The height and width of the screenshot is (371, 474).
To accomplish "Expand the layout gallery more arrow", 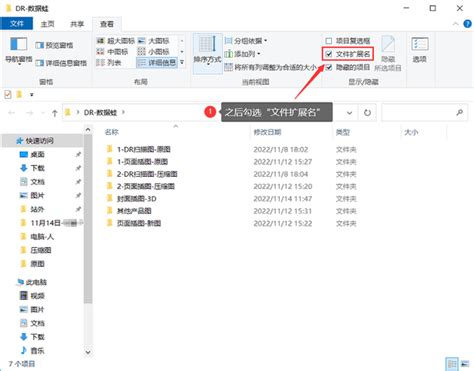I will point(182,62).
